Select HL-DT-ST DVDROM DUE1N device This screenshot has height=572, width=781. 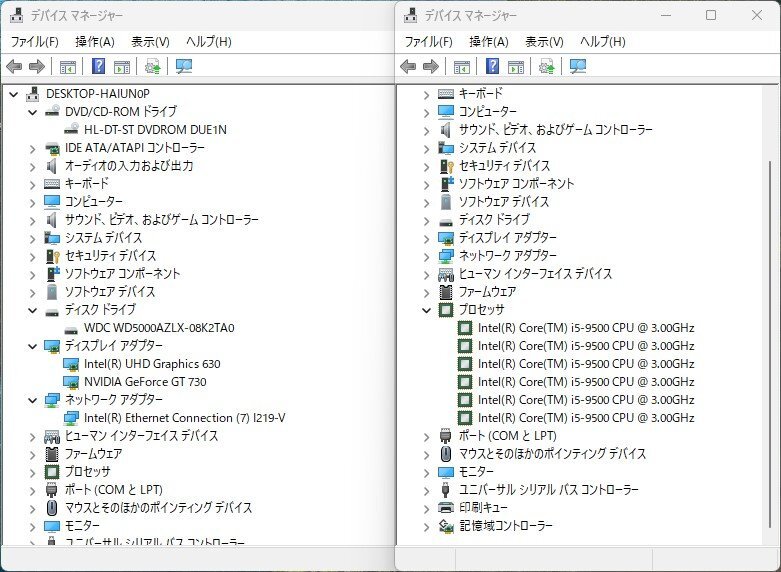pyautogui.click(x=155, y=130)
